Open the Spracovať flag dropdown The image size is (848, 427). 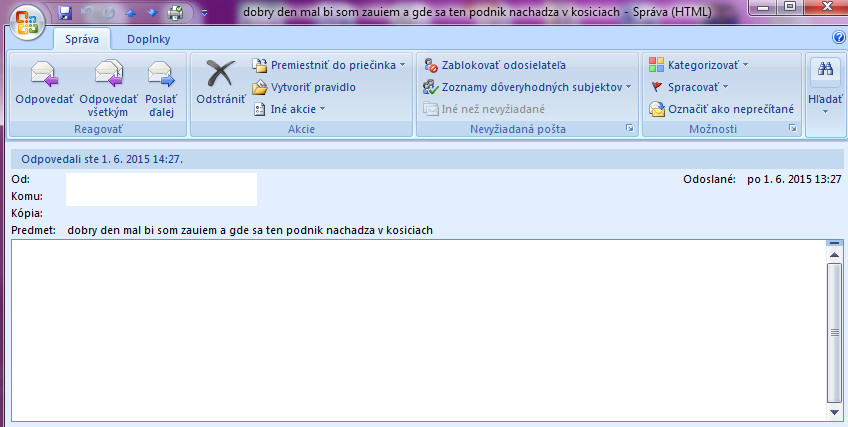tap(689, 87)
